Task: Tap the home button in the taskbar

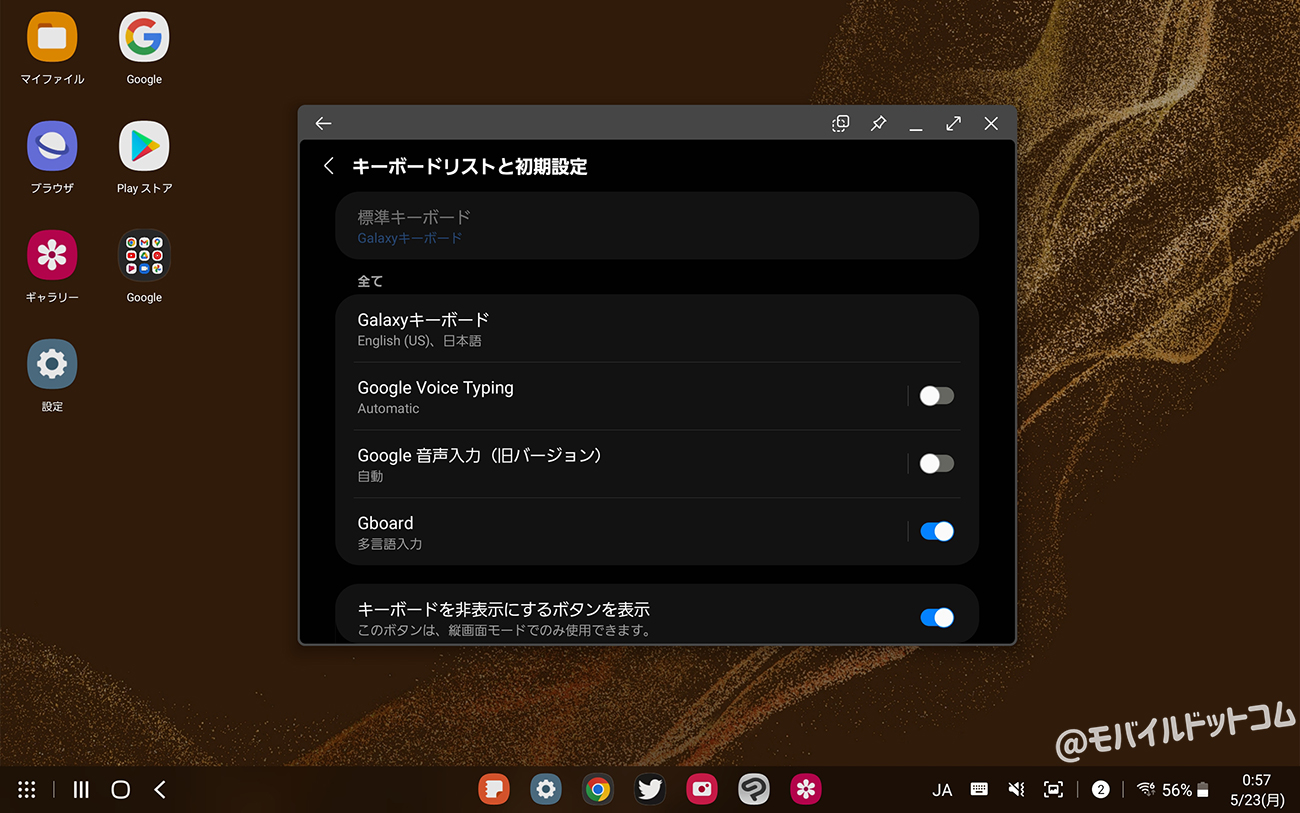Action: [121, 789]
